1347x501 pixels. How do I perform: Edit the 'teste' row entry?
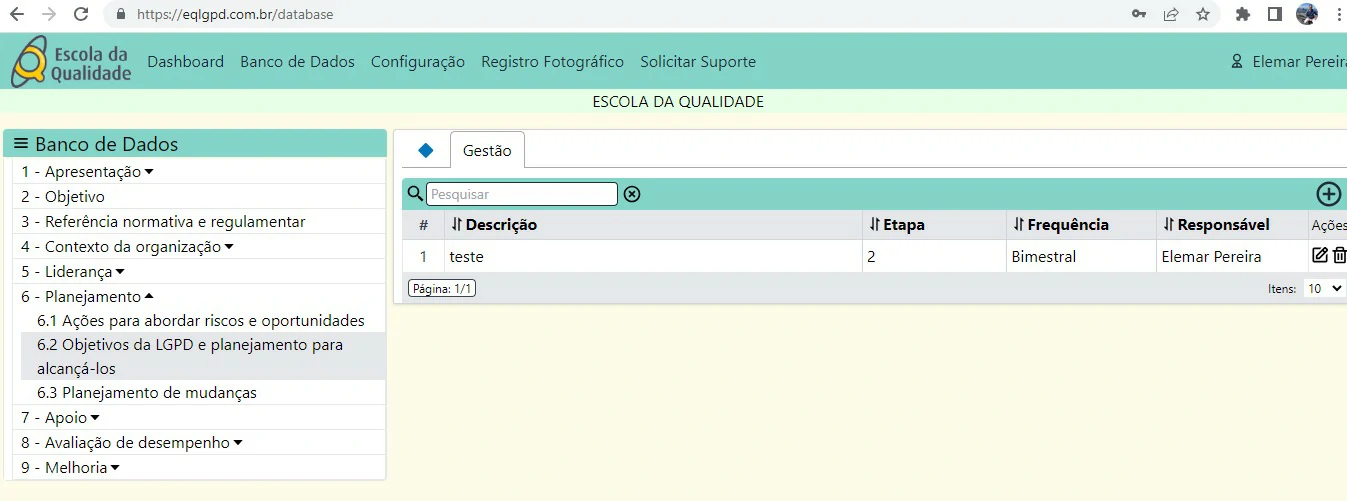(x=1320, y=256)
